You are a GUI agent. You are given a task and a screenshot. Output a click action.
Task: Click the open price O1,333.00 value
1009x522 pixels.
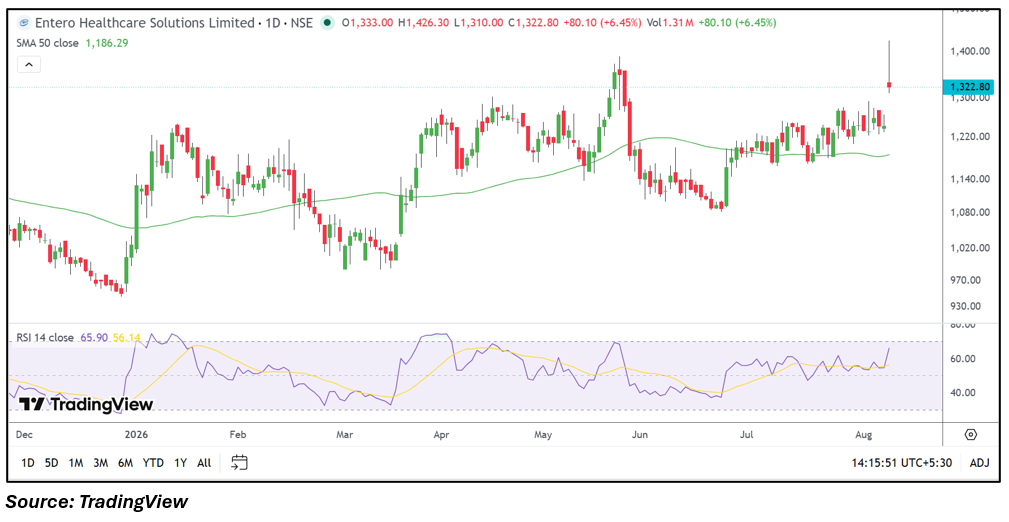point(368,23)
